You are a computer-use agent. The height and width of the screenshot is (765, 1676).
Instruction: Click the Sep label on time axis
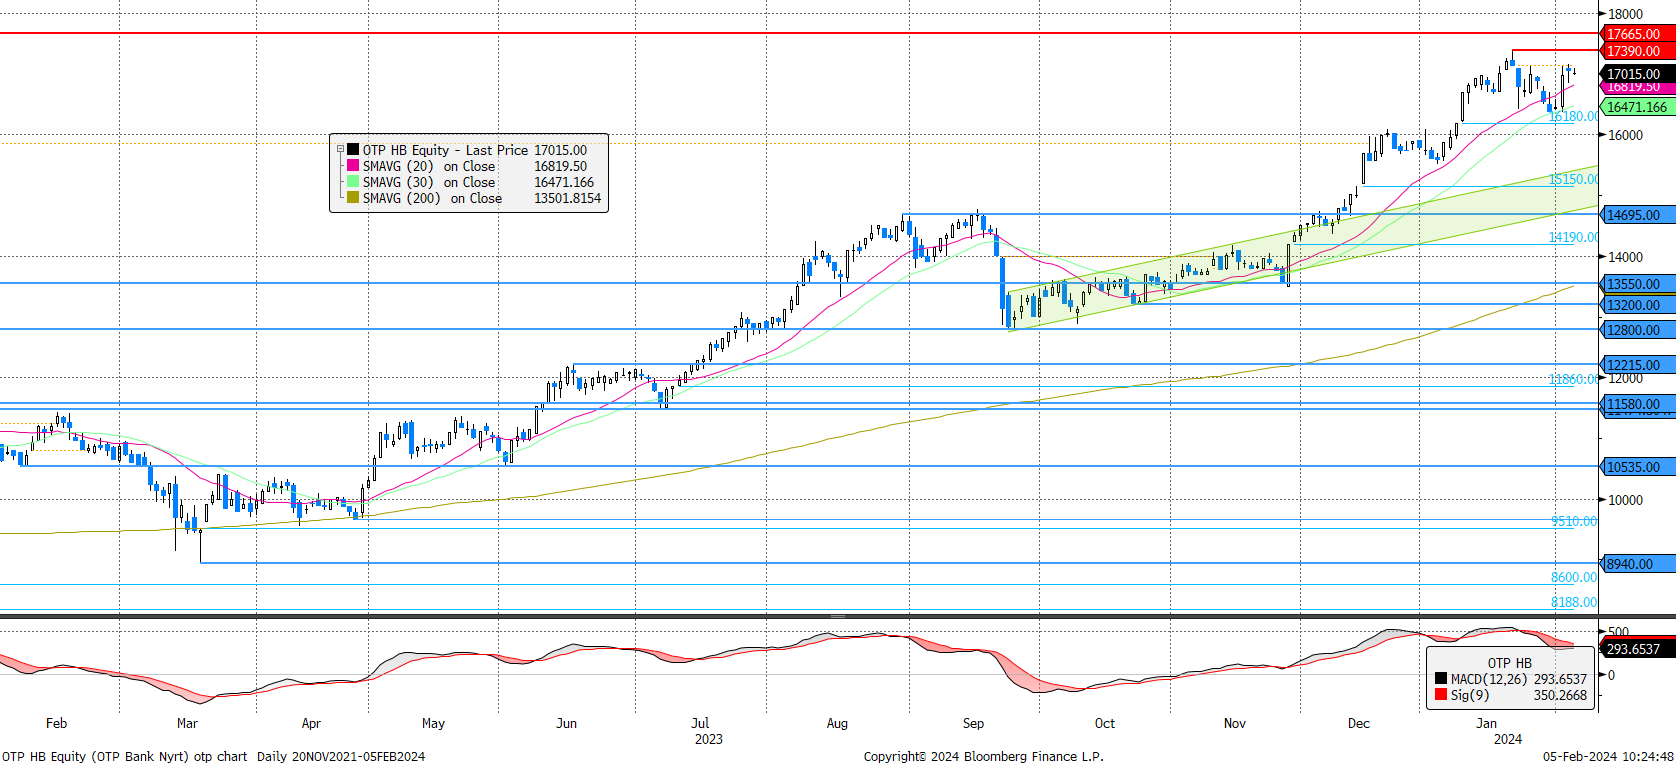tap(973, 723)
